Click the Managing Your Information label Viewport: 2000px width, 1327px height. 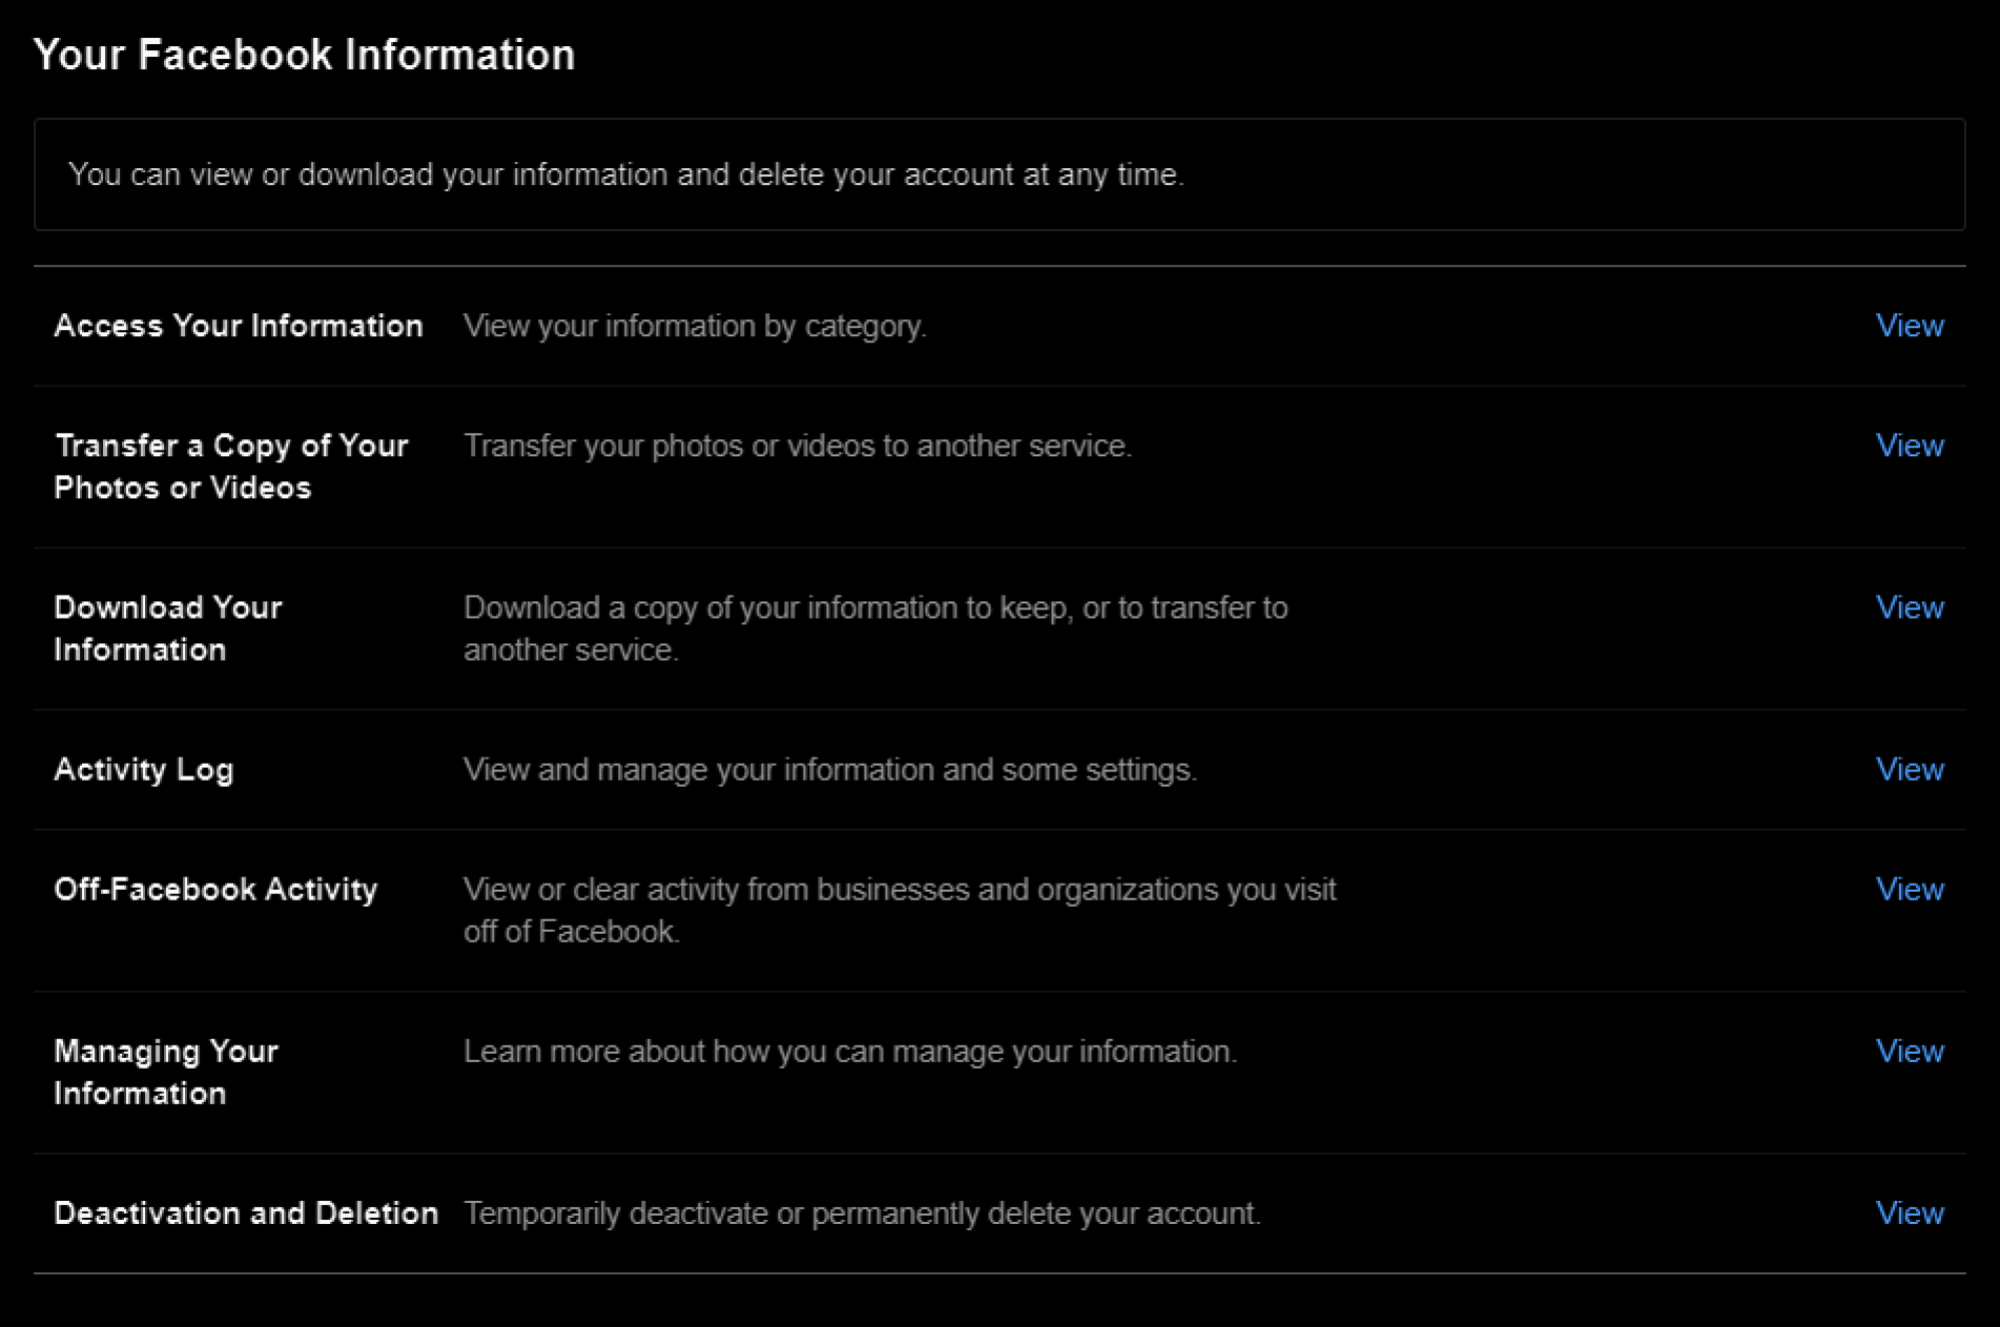pyautogui.click(x=166, y=1072)
